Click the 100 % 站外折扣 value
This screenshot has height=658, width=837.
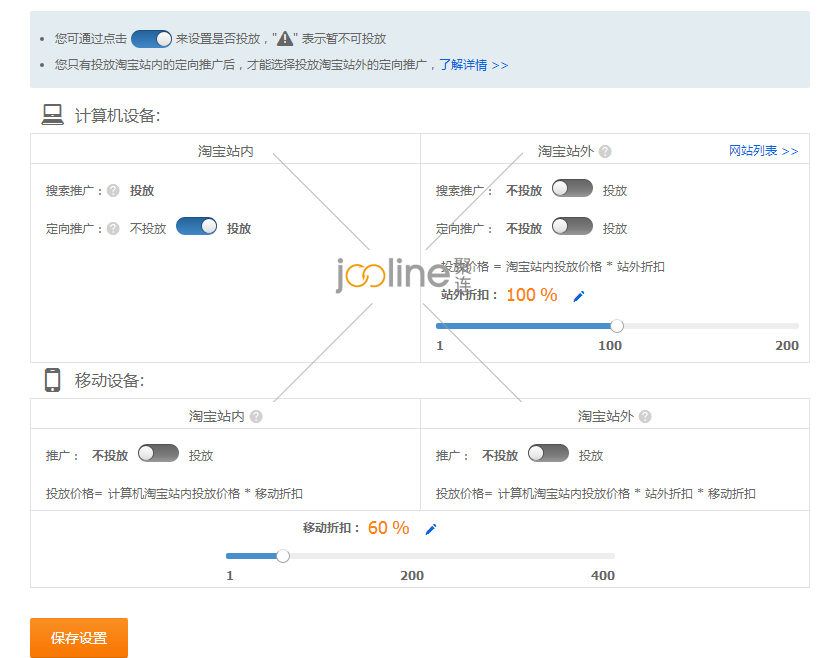click(x=532, y=295)
